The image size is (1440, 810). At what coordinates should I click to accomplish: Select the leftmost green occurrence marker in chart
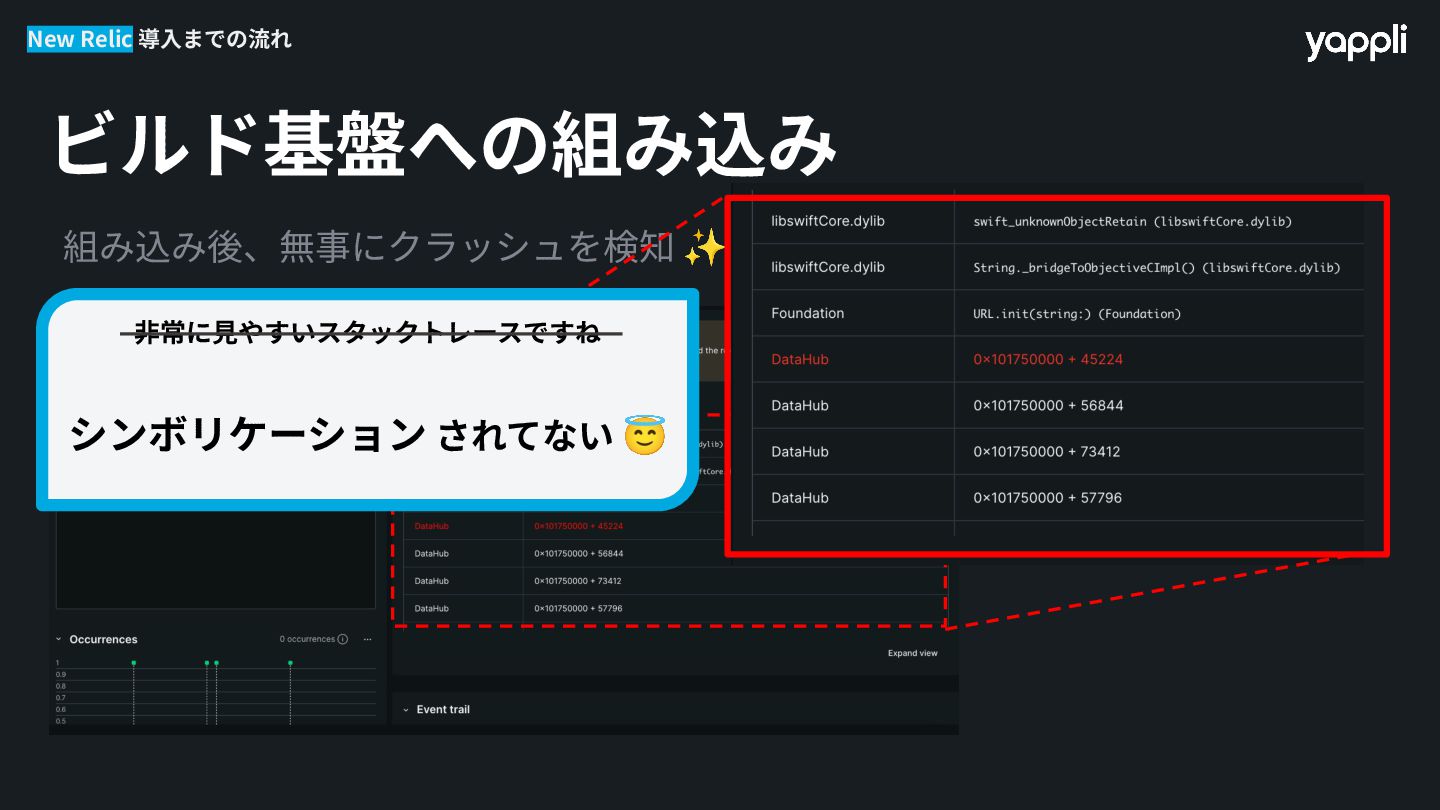(133, 663)
